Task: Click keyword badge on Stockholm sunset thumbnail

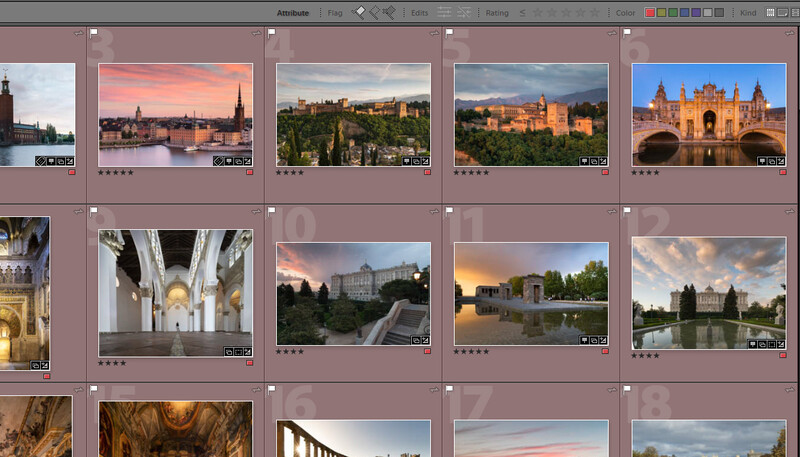Action: click(x=229, y=161)
